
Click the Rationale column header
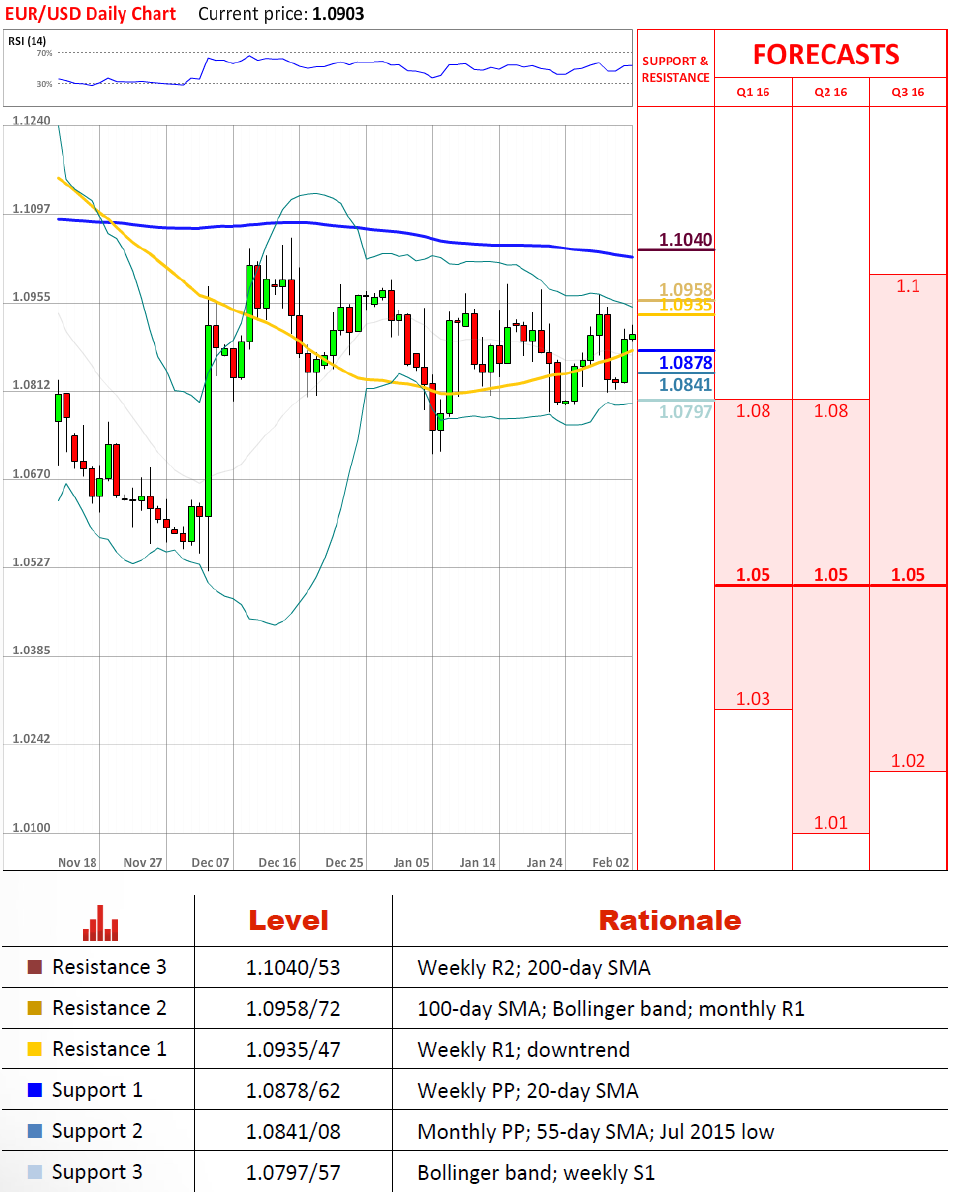669,920
